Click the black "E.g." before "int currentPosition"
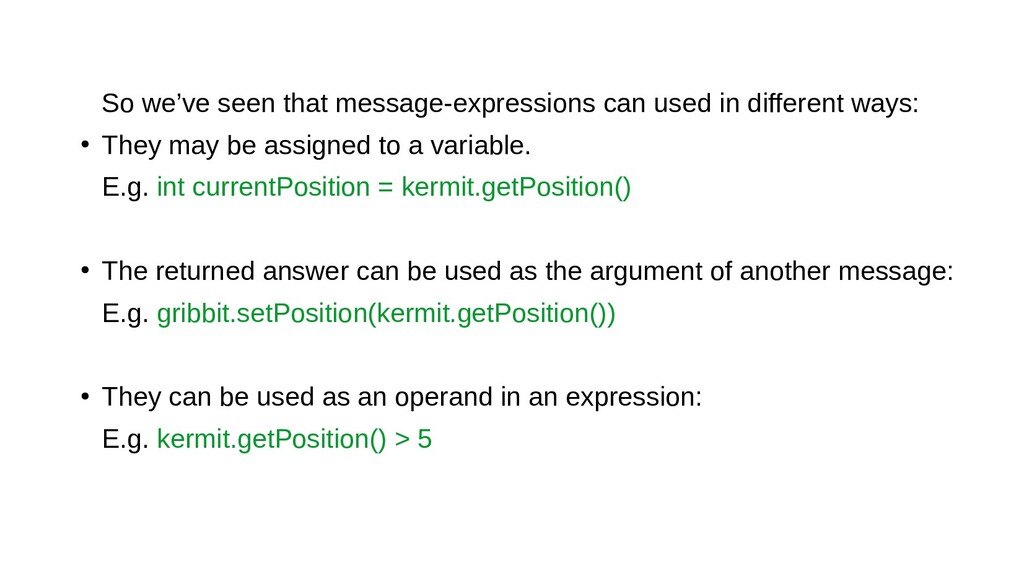1024x576 pixels. 125,187
